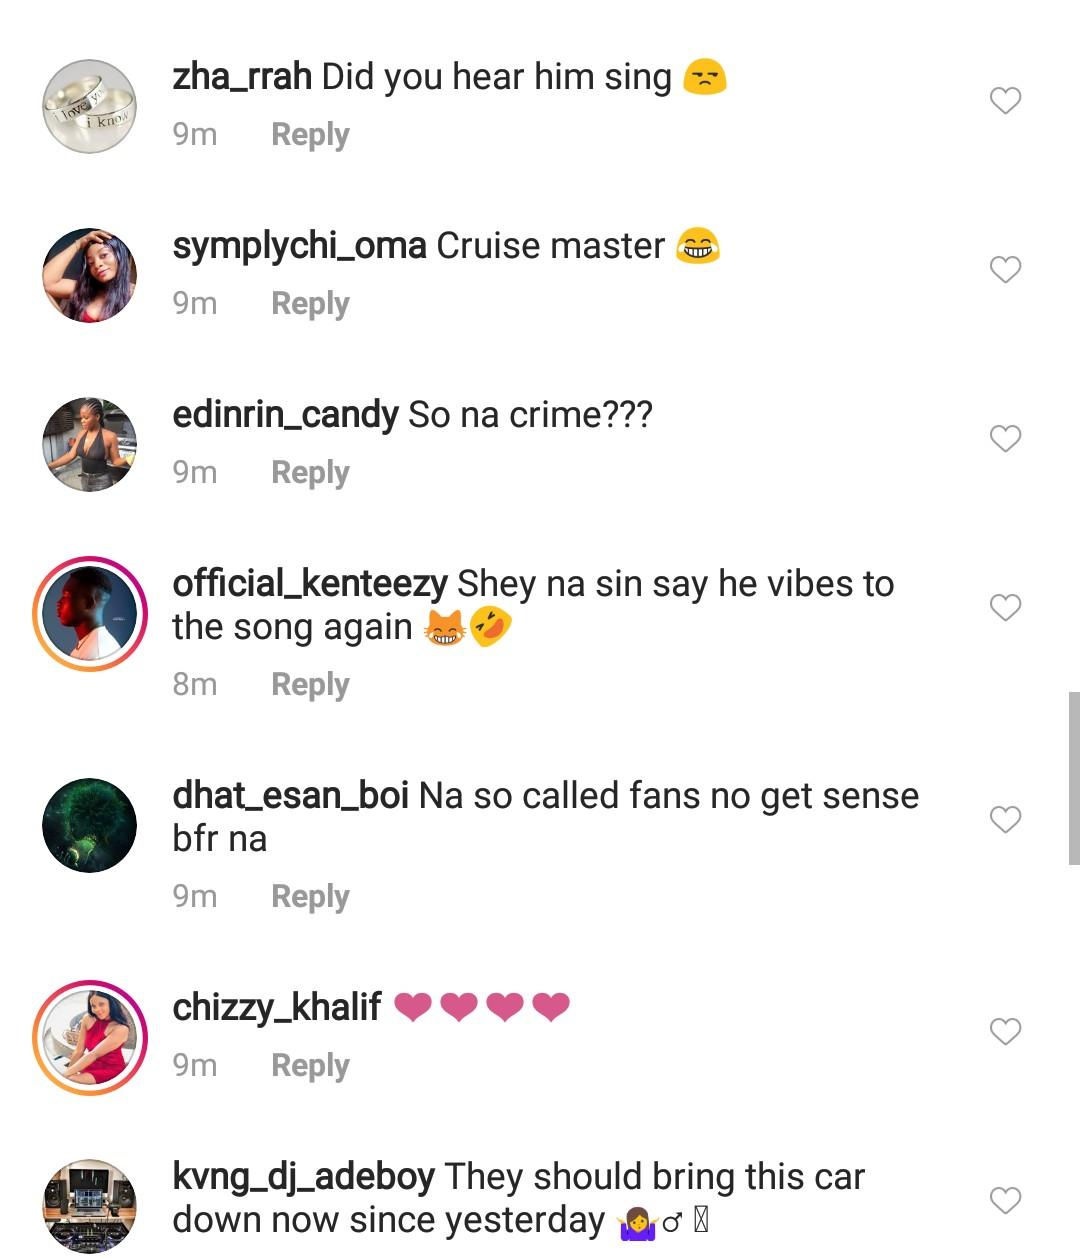Reply to dhat_esan_boi's comment
Screen dimensions: 1080x1258
tap(310, 897)
